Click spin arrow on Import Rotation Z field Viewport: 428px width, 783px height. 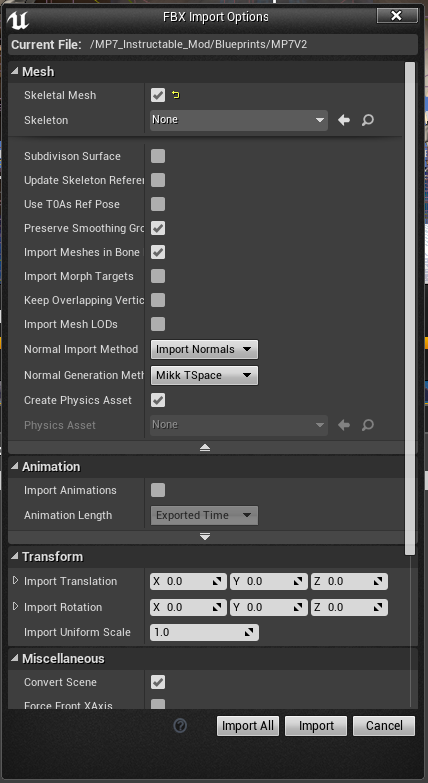(378, 607)
